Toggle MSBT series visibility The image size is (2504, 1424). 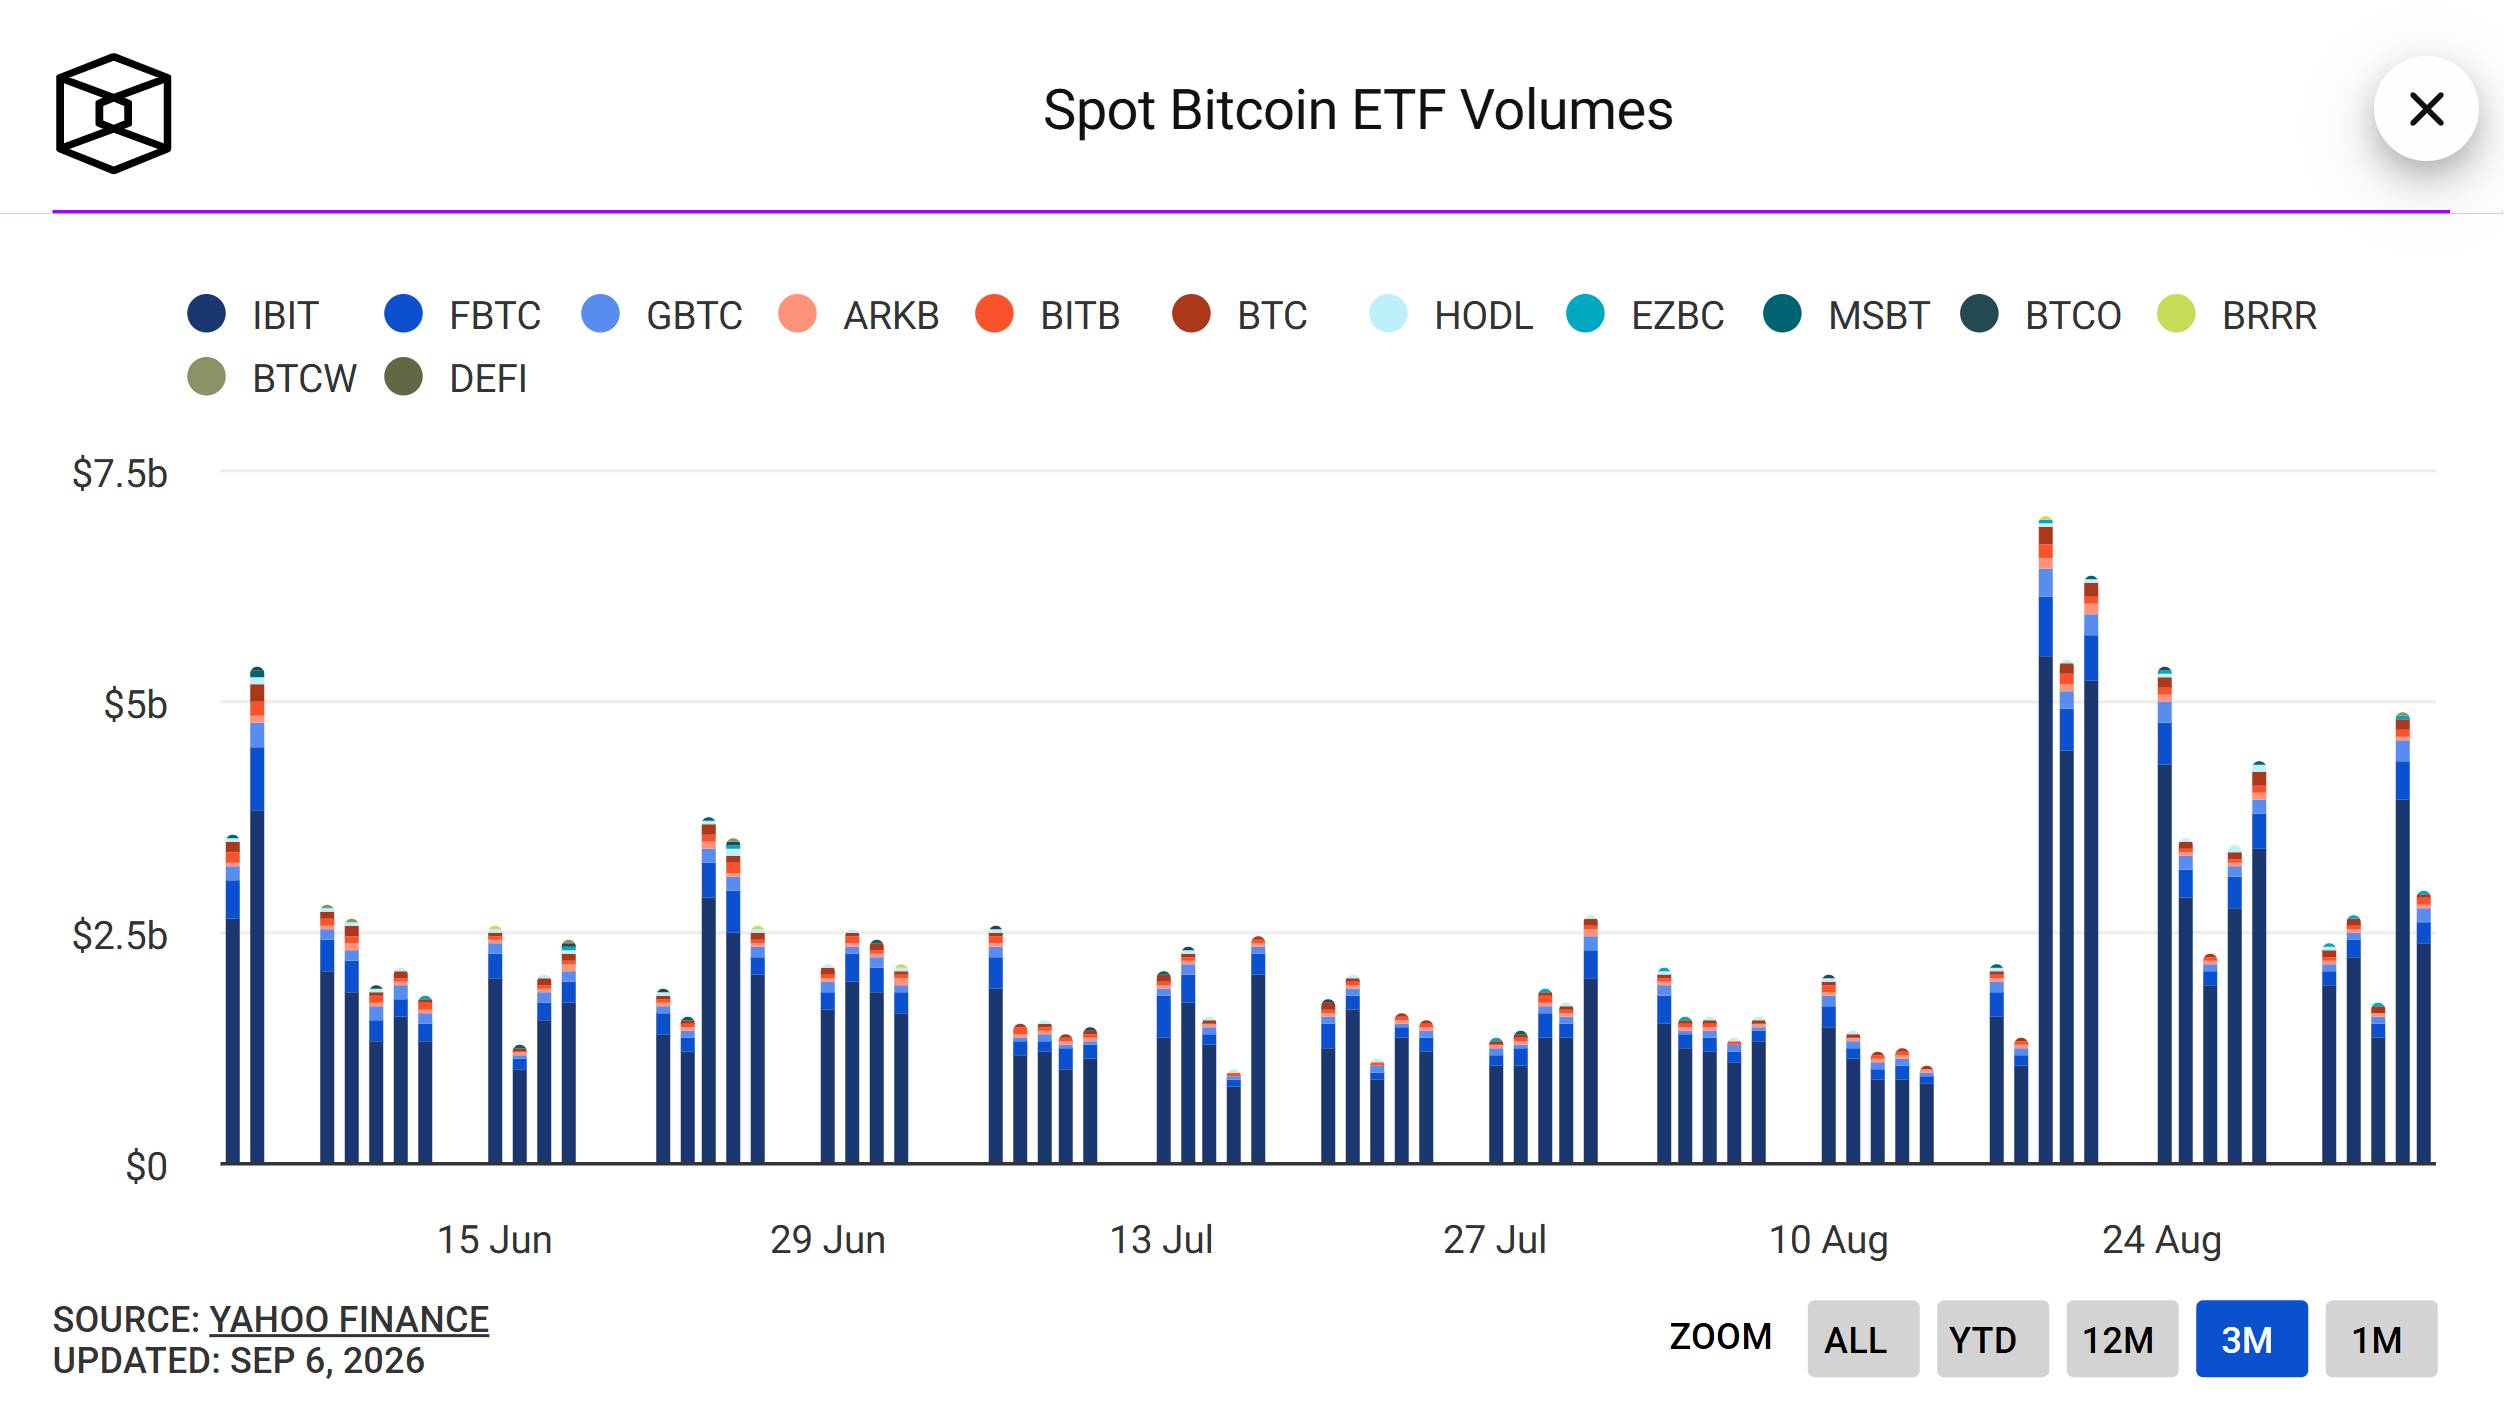coord(1846,315)
